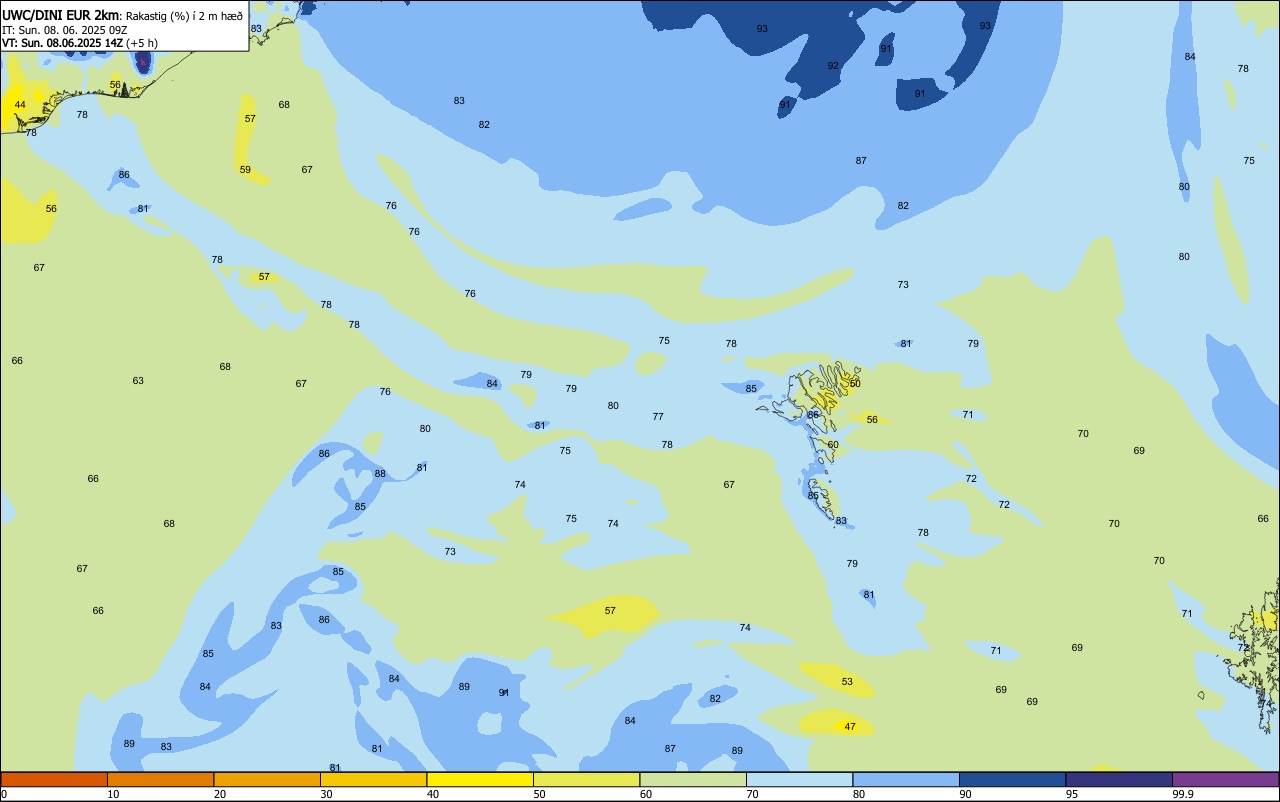Screen dimensions: 1280x802
Task: Click the humidity value '59' on map
Action: (245, 170)
